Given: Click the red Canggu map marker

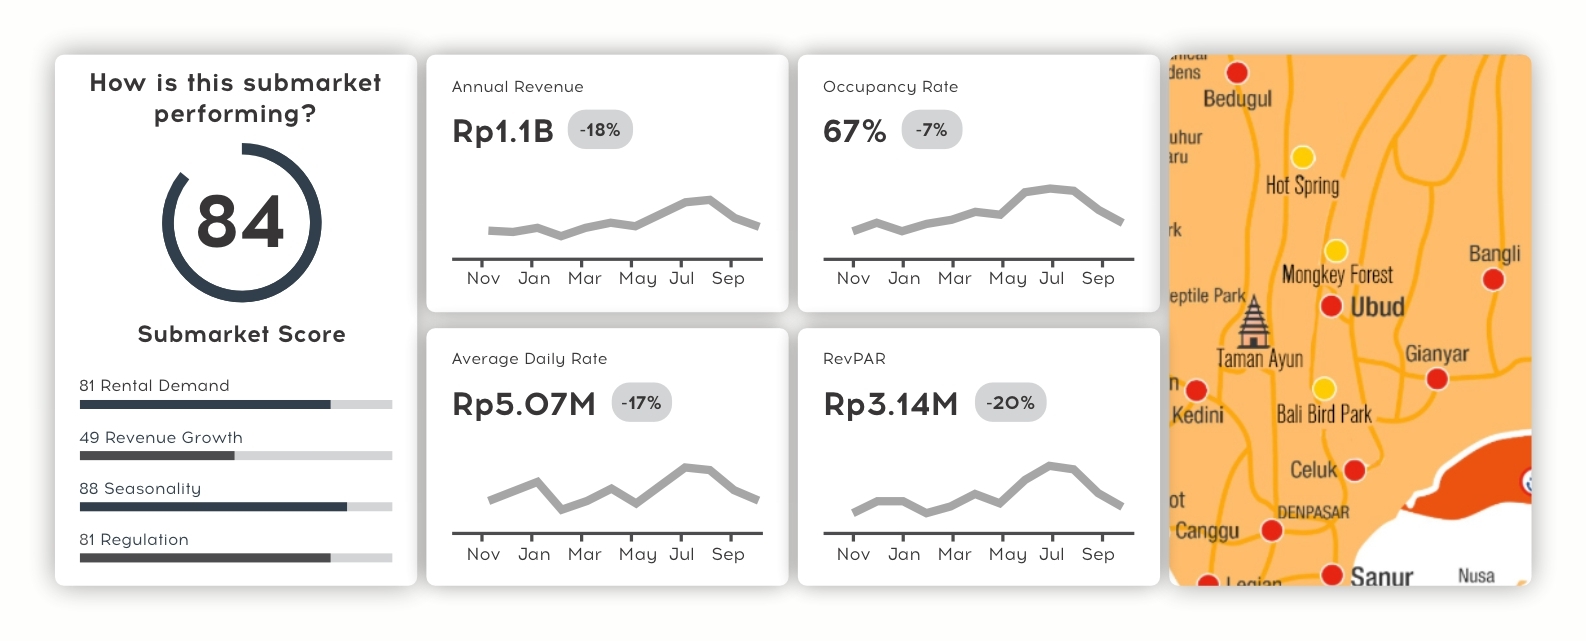Looking at the screenshot, I should pyautogui.click(x=1272, y=530).
